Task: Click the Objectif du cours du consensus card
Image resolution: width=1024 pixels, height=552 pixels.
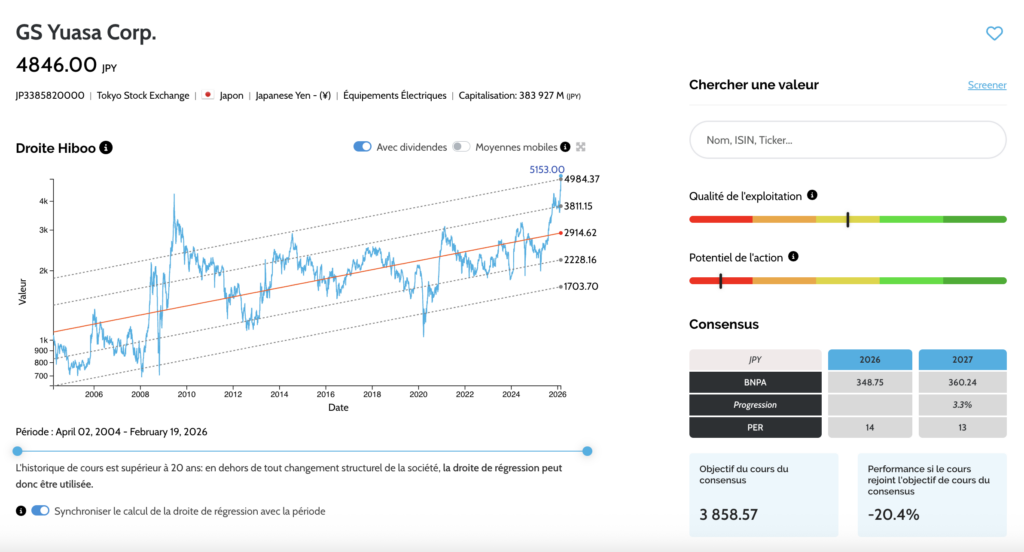Action: 764,496
